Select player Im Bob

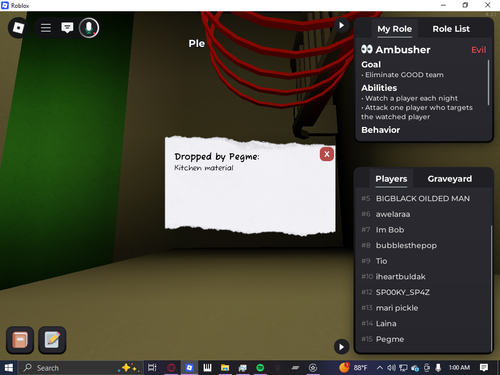tap(422, 230)
